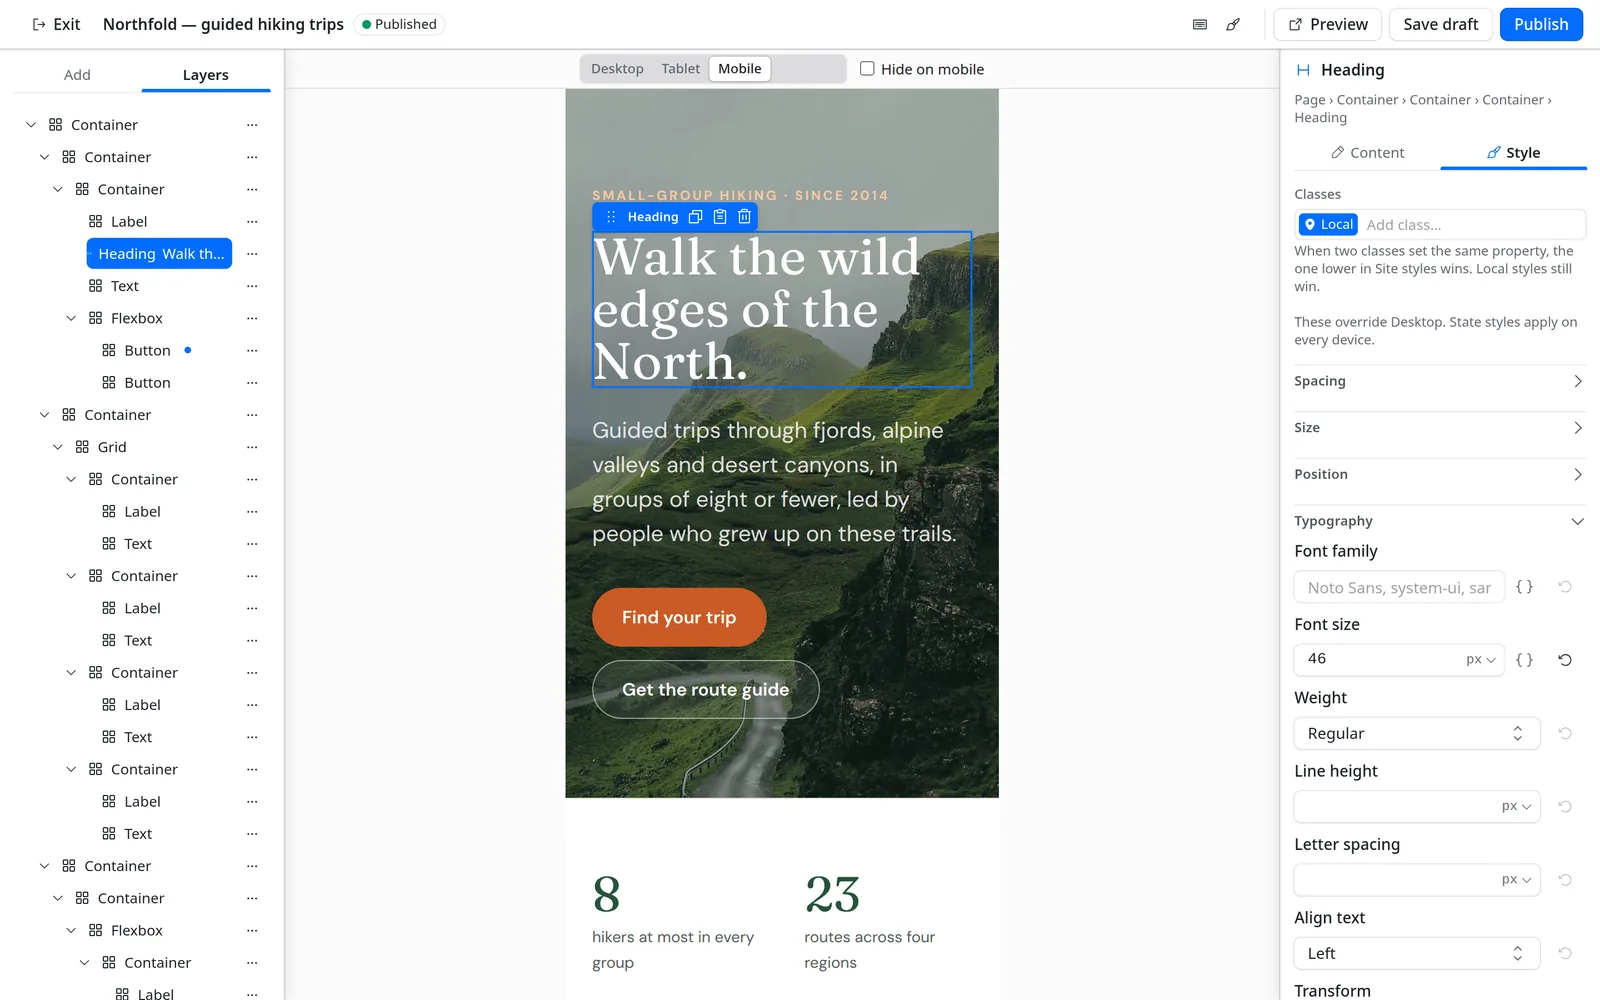1600x1000 pixels.
Task: Grab the Heading drag handle dots
Action: pos(611,217)
